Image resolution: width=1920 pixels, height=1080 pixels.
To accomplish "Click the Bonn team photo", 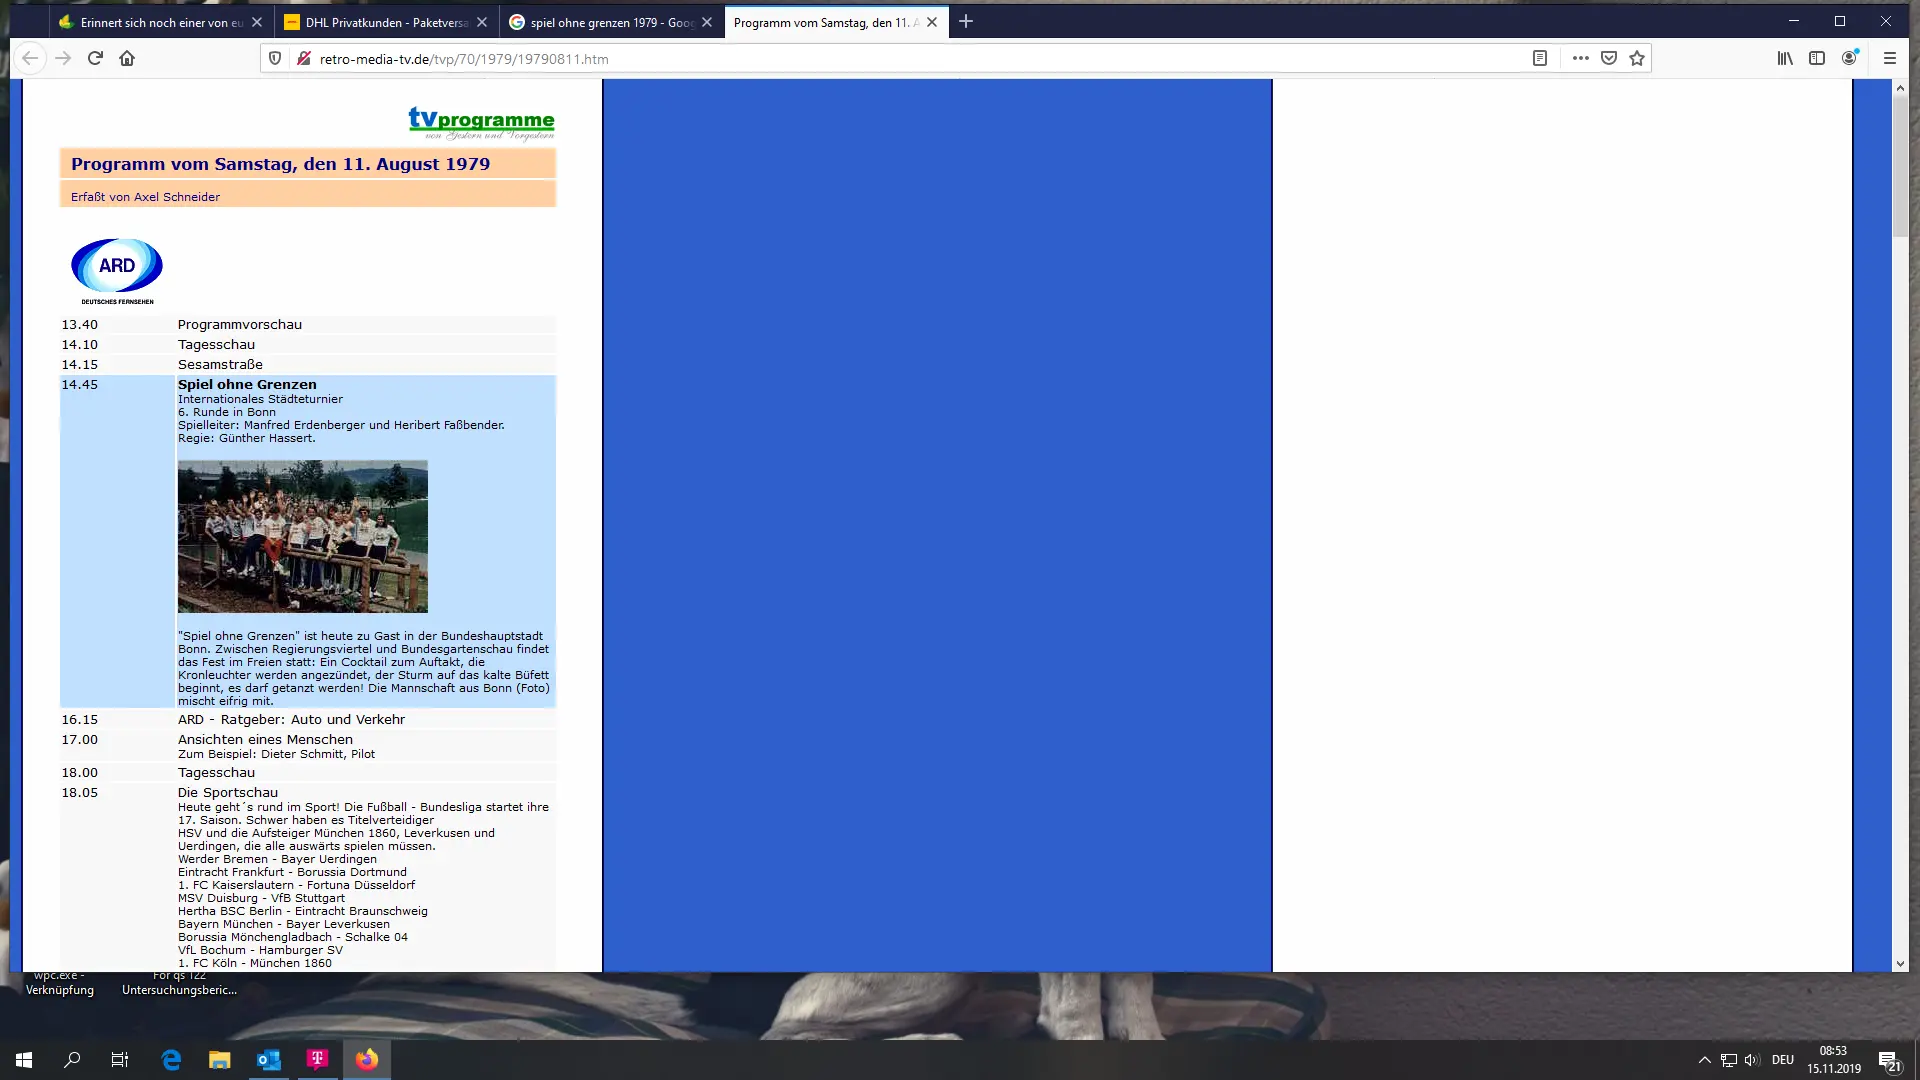I will 303,536.
